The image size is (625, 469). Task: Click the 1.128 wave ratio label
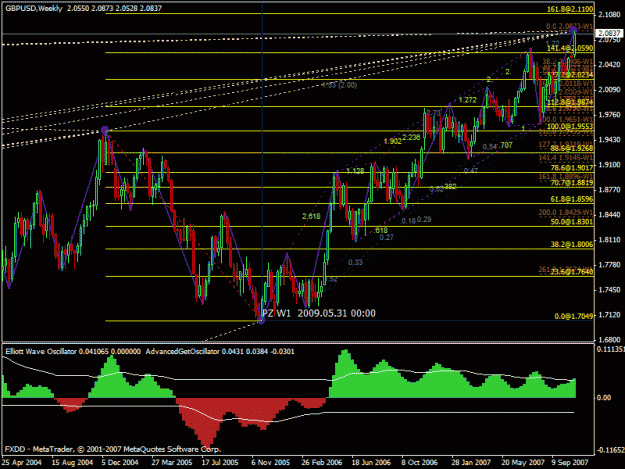[355, 171]
